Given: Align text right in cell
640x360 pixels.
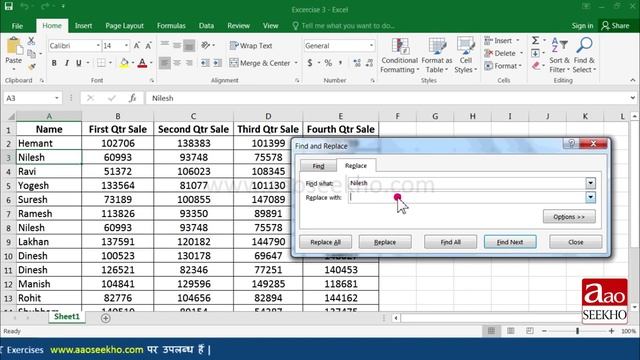Looking at the screenshot, I should coord(189,63).
